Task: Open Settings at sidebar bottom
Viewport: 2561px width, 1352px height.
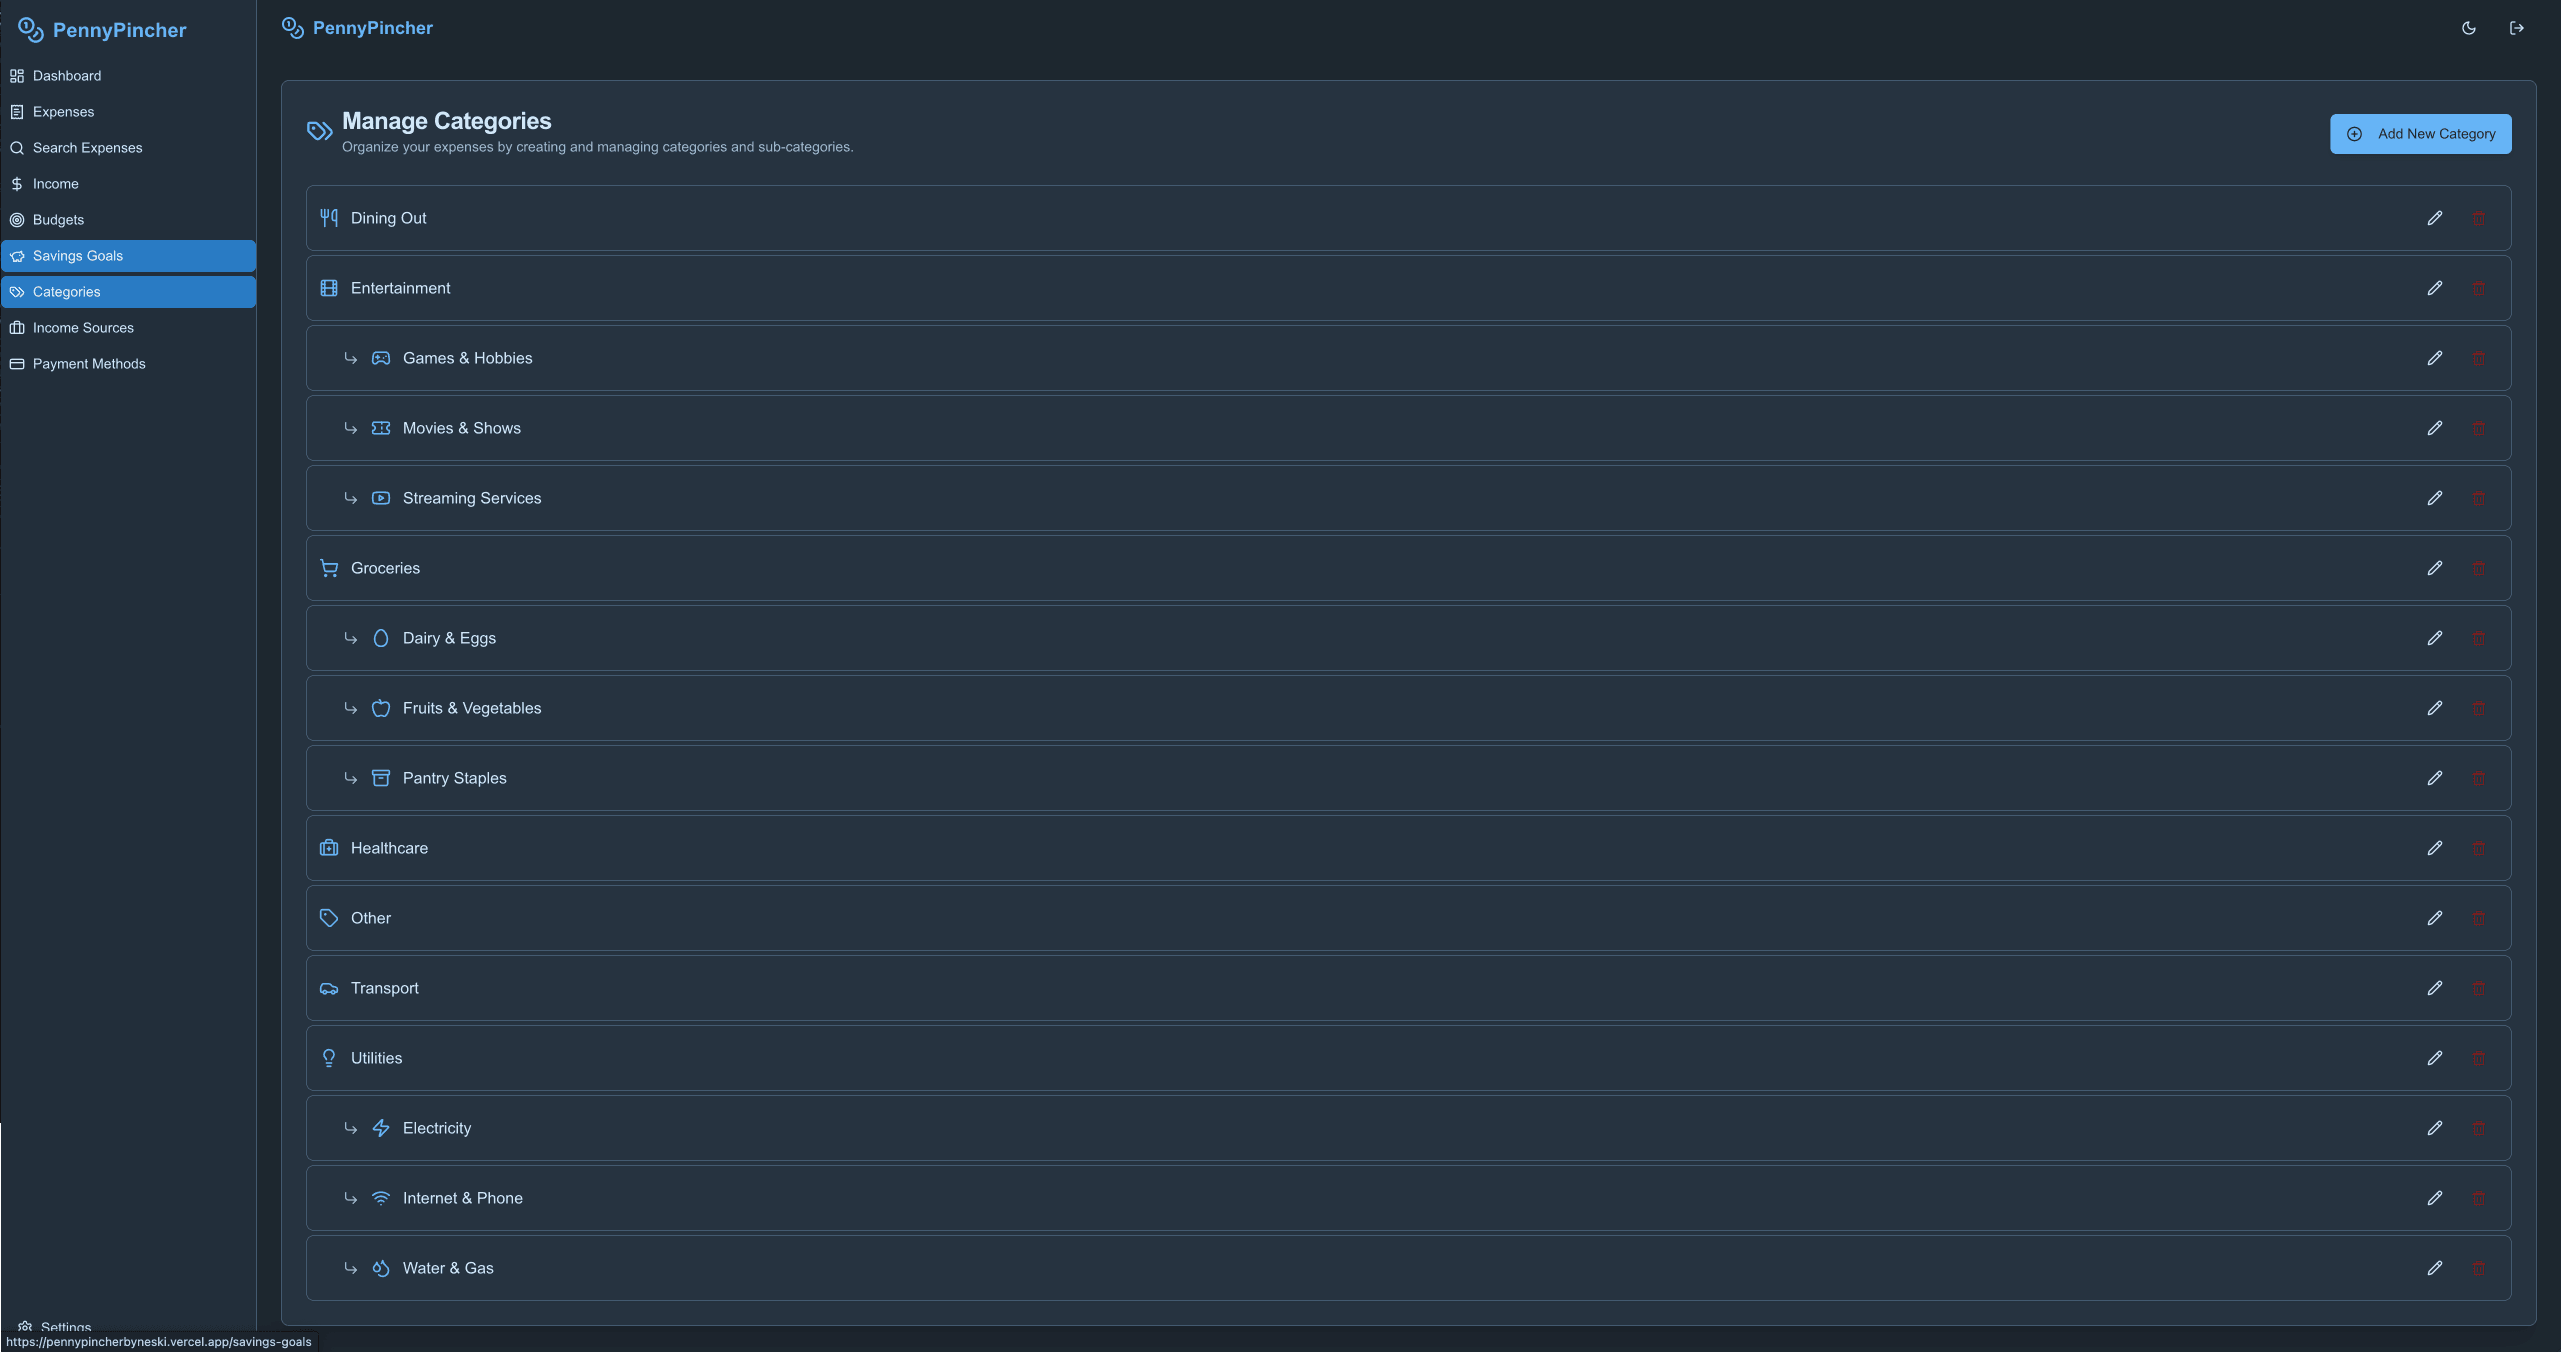Action: click(65, 1326)
